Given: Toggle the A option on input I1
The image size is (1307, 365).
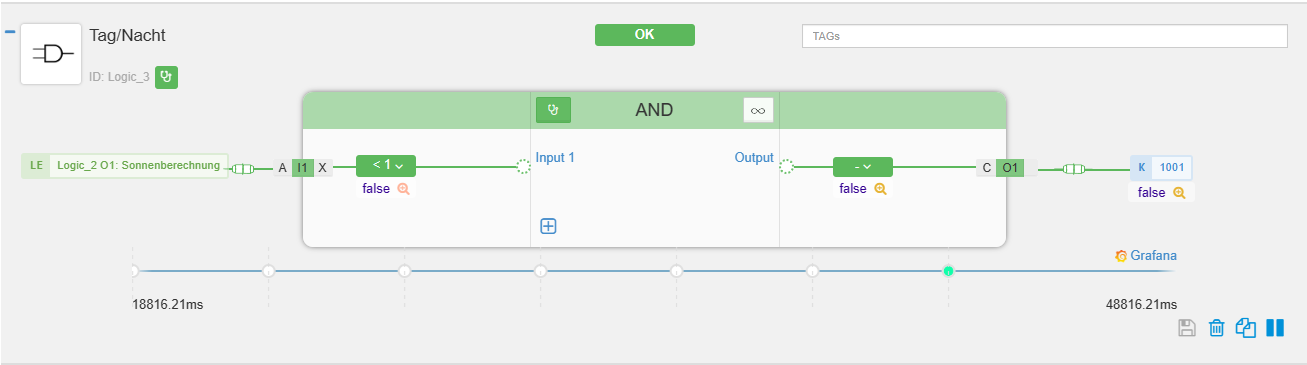Looking at the screenshot, I should [282, 168].
